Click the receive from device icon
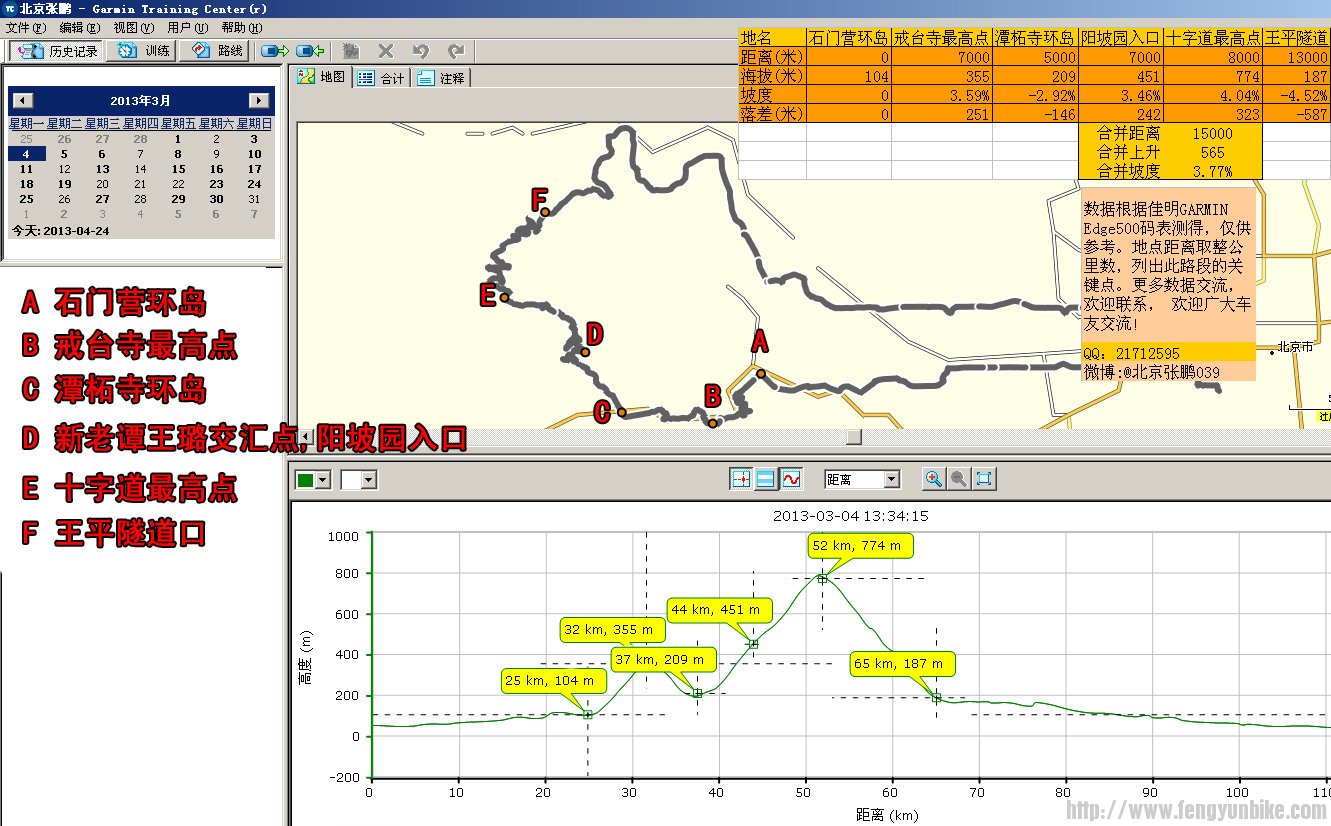The height and width of the screenshot is (826, 1331). [310, 50]
